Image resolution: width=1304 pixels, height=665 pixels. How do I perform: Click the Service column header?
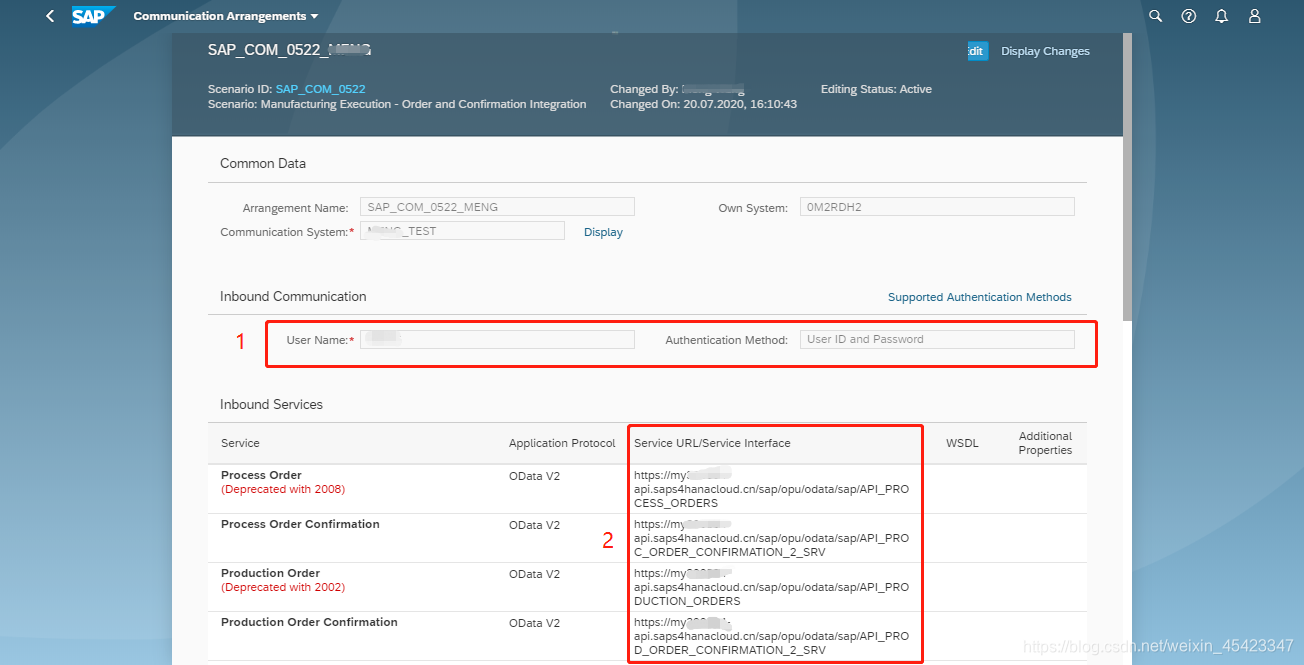[x=240, y=443]
